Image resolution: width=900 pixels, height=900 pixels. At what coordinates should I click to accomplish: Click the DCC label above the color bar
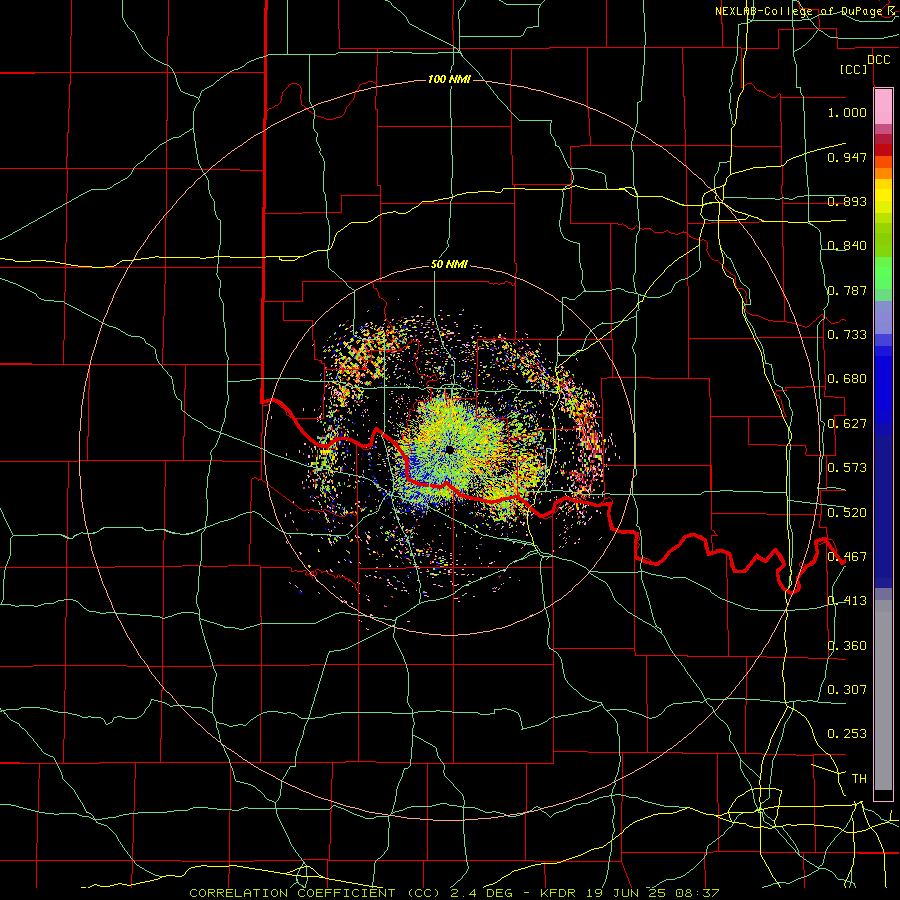point(878,60)
